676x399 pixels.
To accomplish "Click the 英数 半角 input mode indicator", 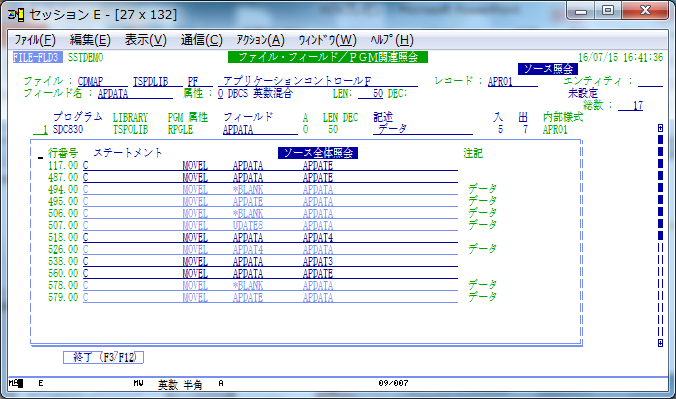I will click(180, 384).
